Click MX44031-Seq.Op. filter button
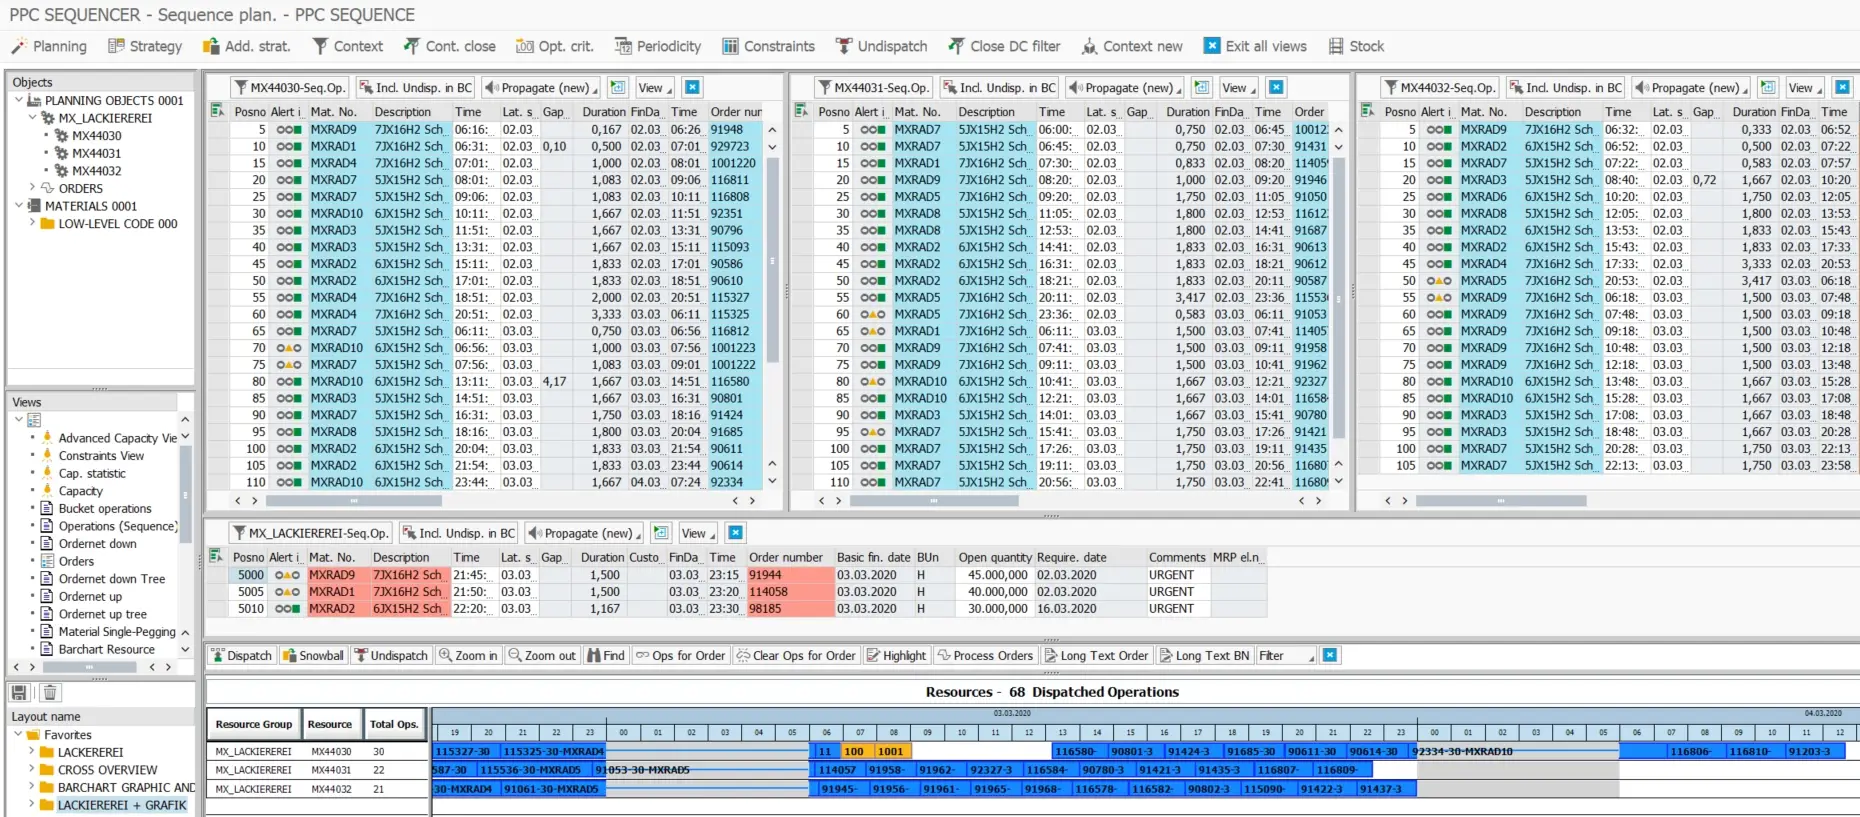This screenshot has height=817, width=1860. 873,88
